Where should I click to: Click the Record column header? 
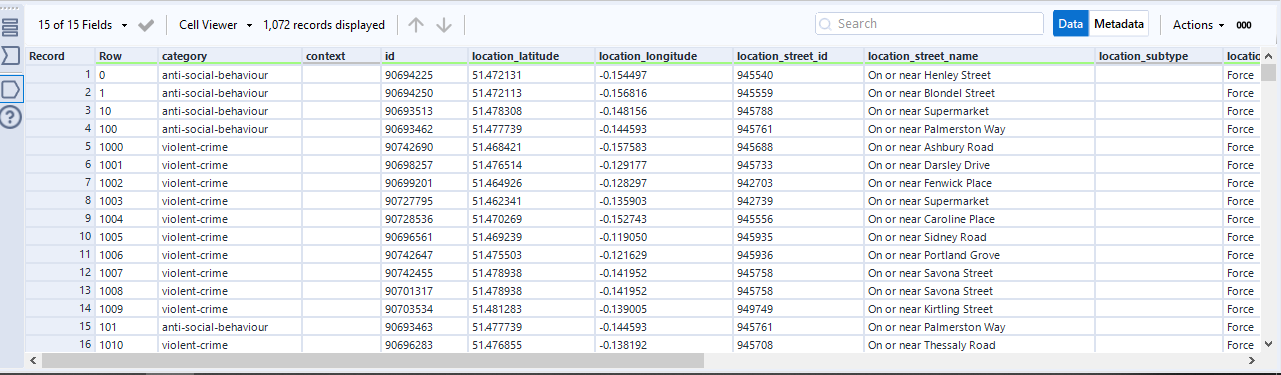60,56
